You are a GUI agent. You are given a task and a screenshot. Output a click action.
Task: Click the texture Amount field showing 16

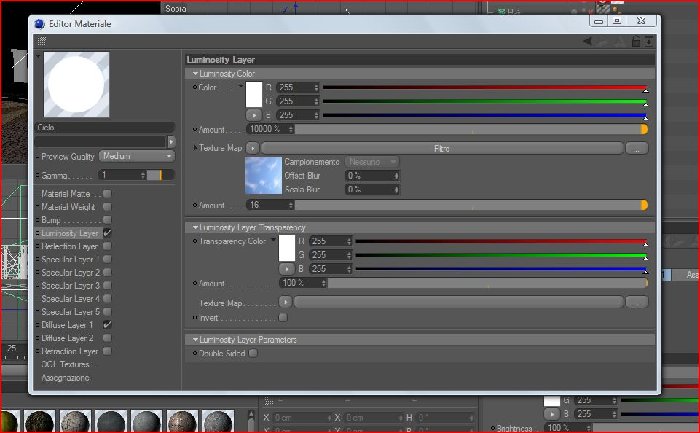(x=270, y=205)
